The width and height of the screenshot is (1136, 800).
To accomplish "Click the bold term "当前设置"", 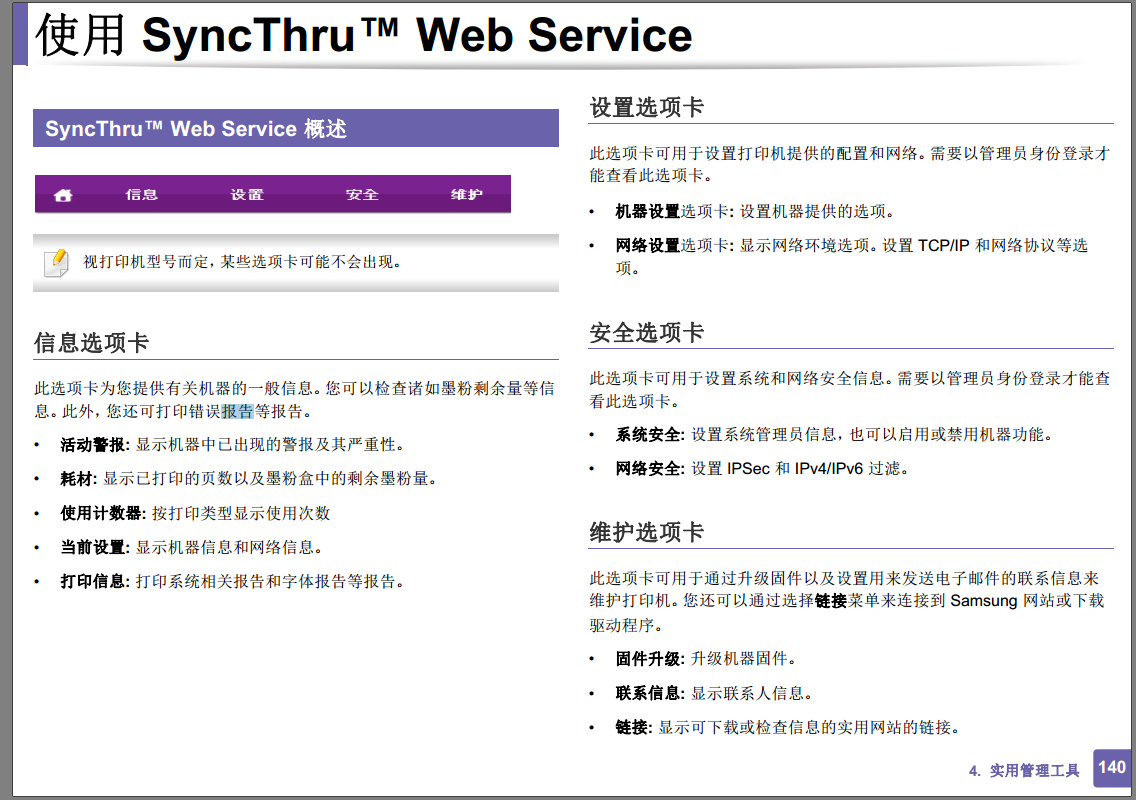I will [x=93, y=547].
